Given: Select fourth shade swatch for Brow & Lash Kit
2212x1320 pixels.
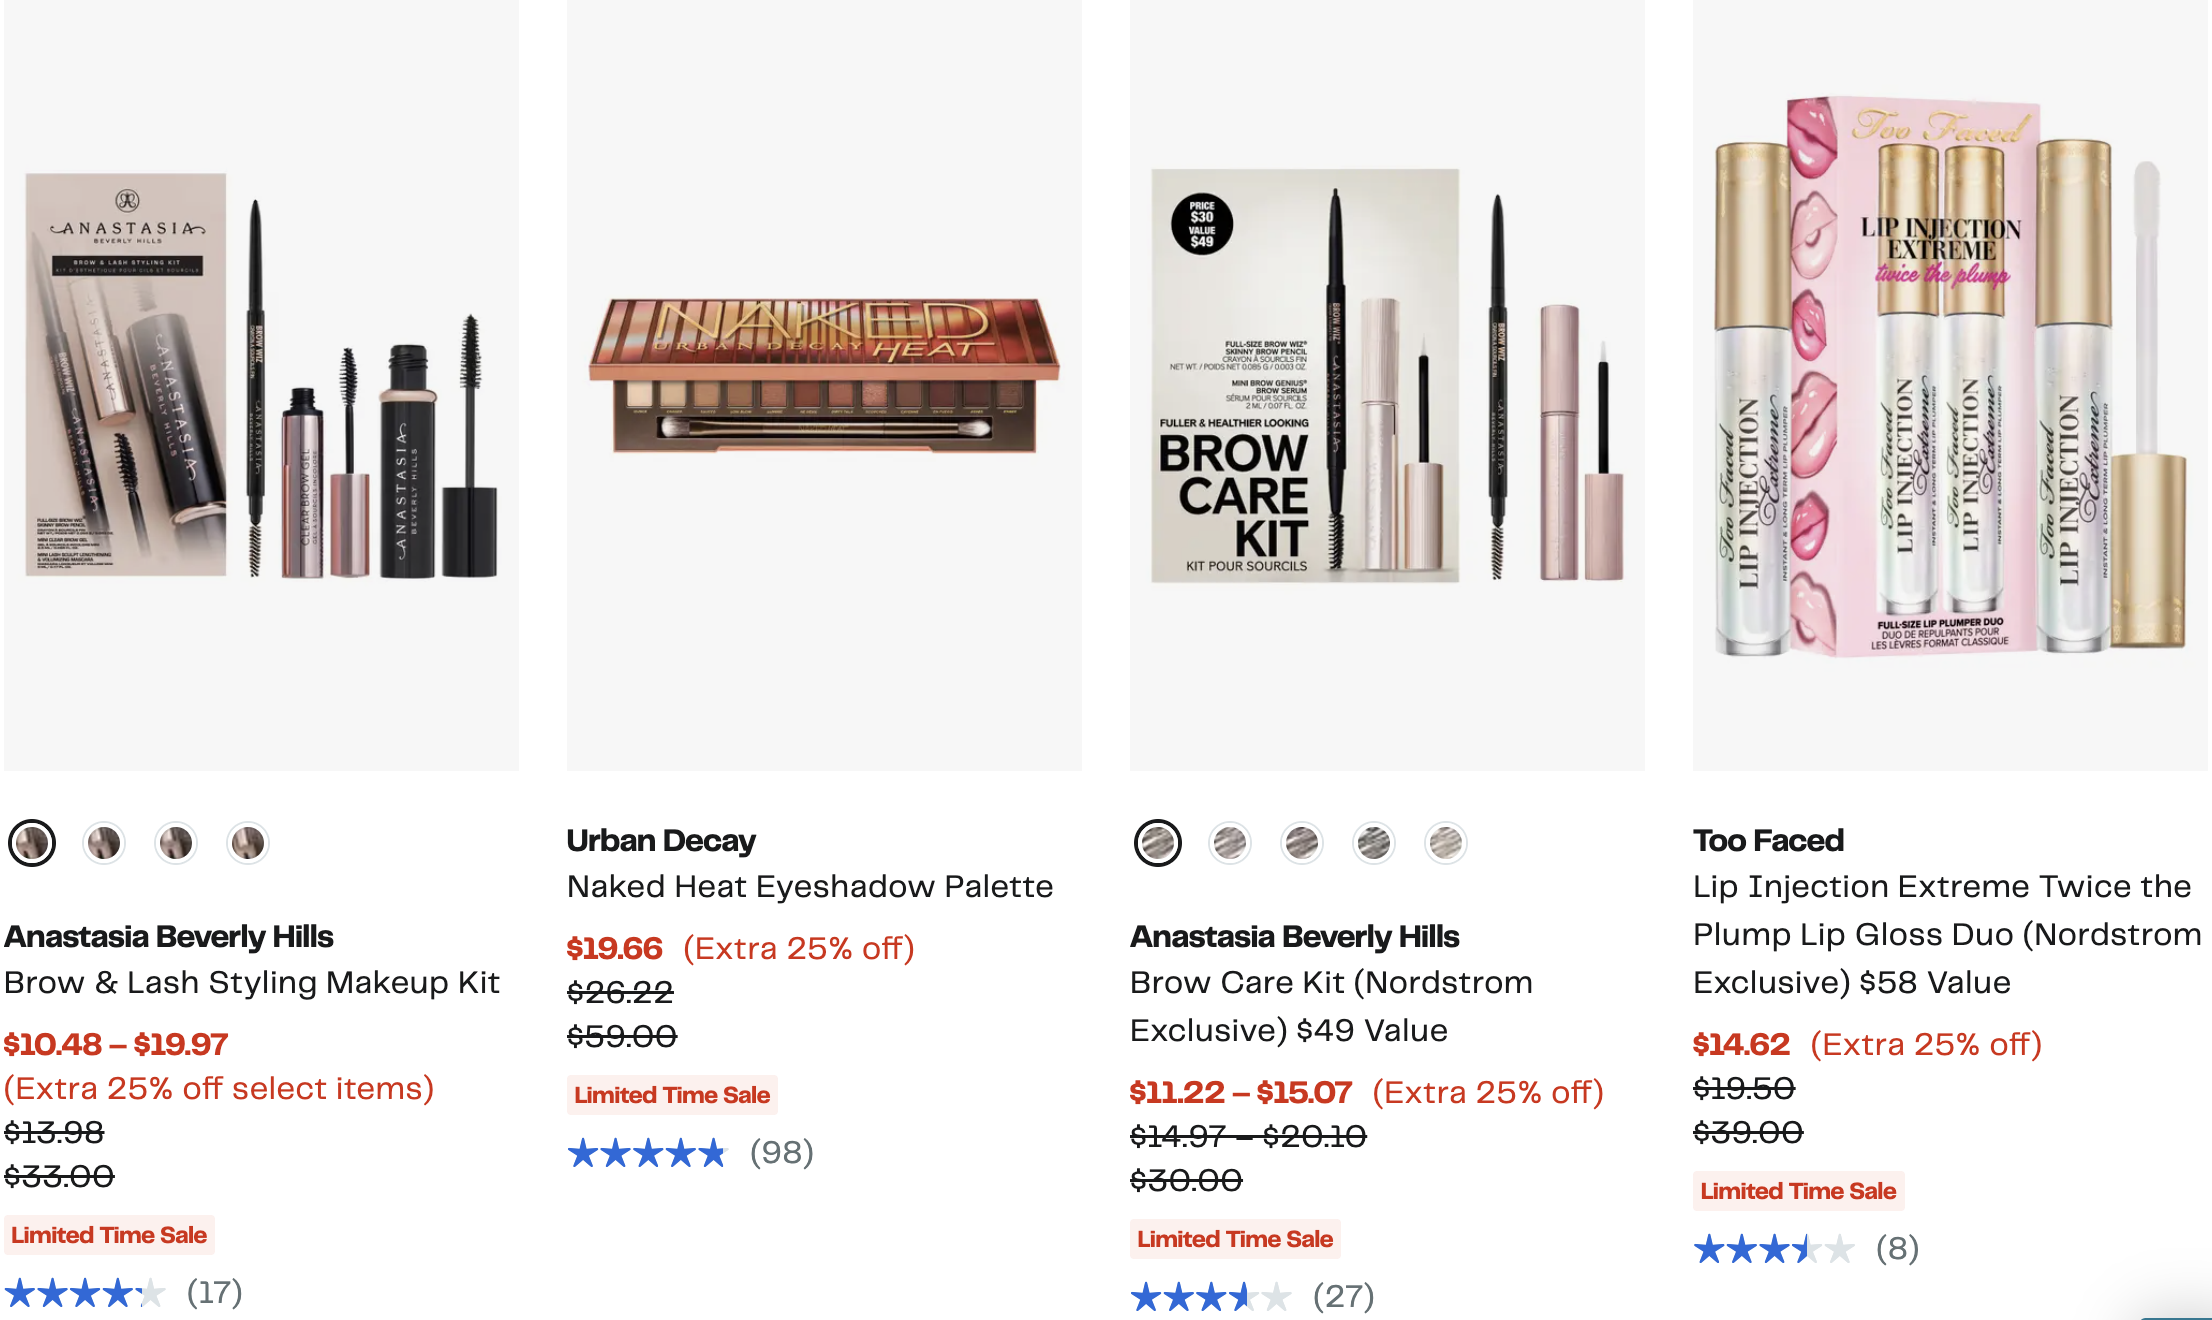Looking at the screenshot, I should coord(248,843).
